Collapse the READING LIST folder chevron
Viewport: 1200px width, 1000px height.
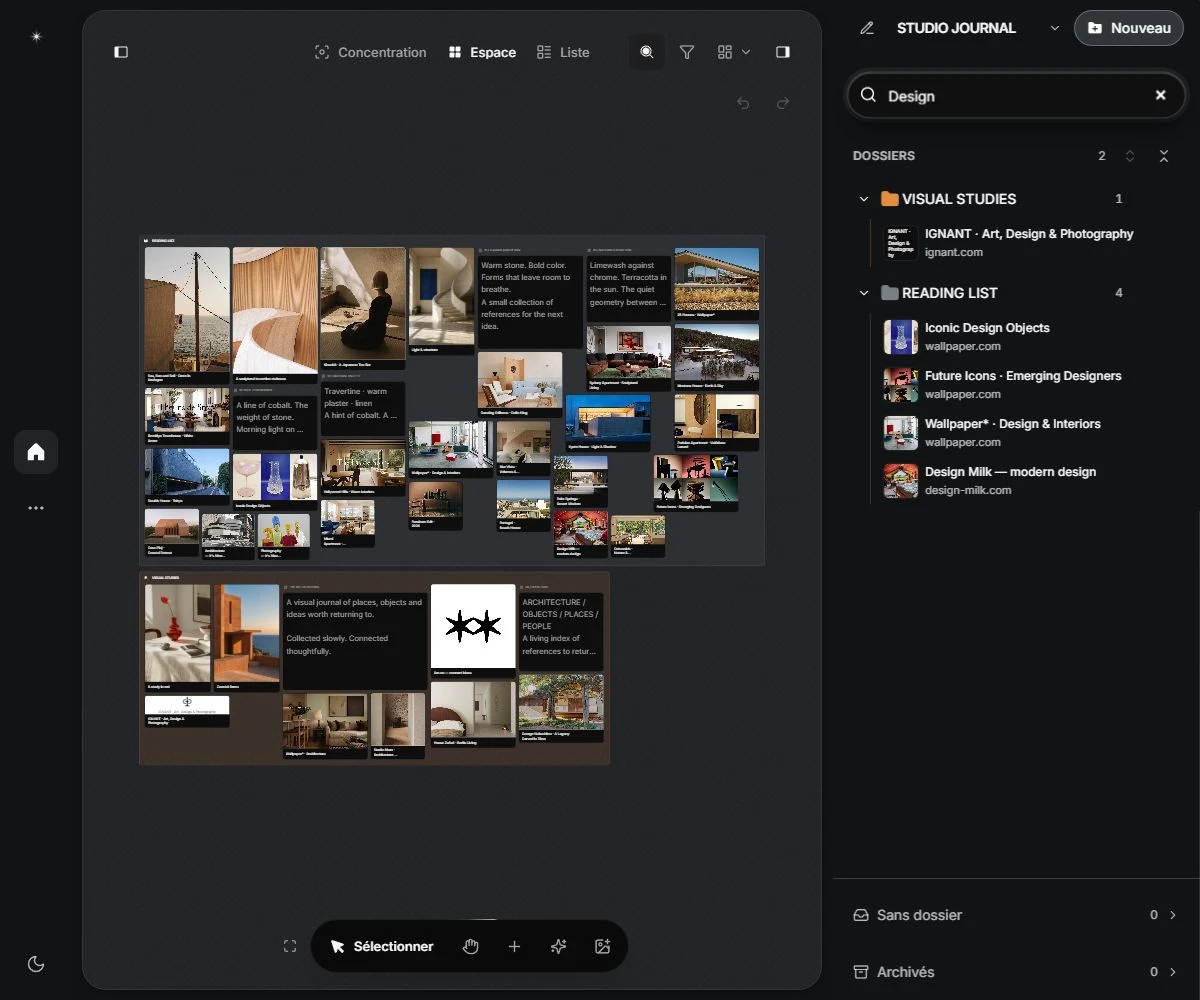(864, 293)
